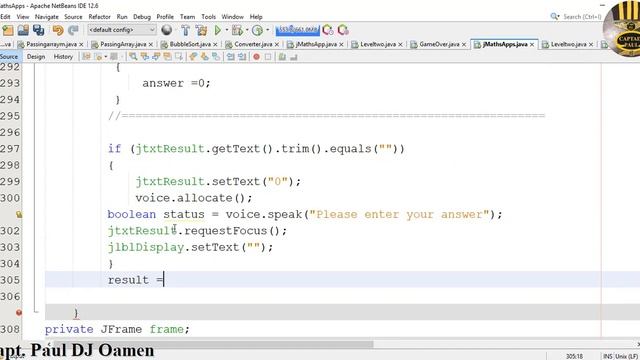
Task: Open the Edit menu
Action: click(x=5, y=17)
